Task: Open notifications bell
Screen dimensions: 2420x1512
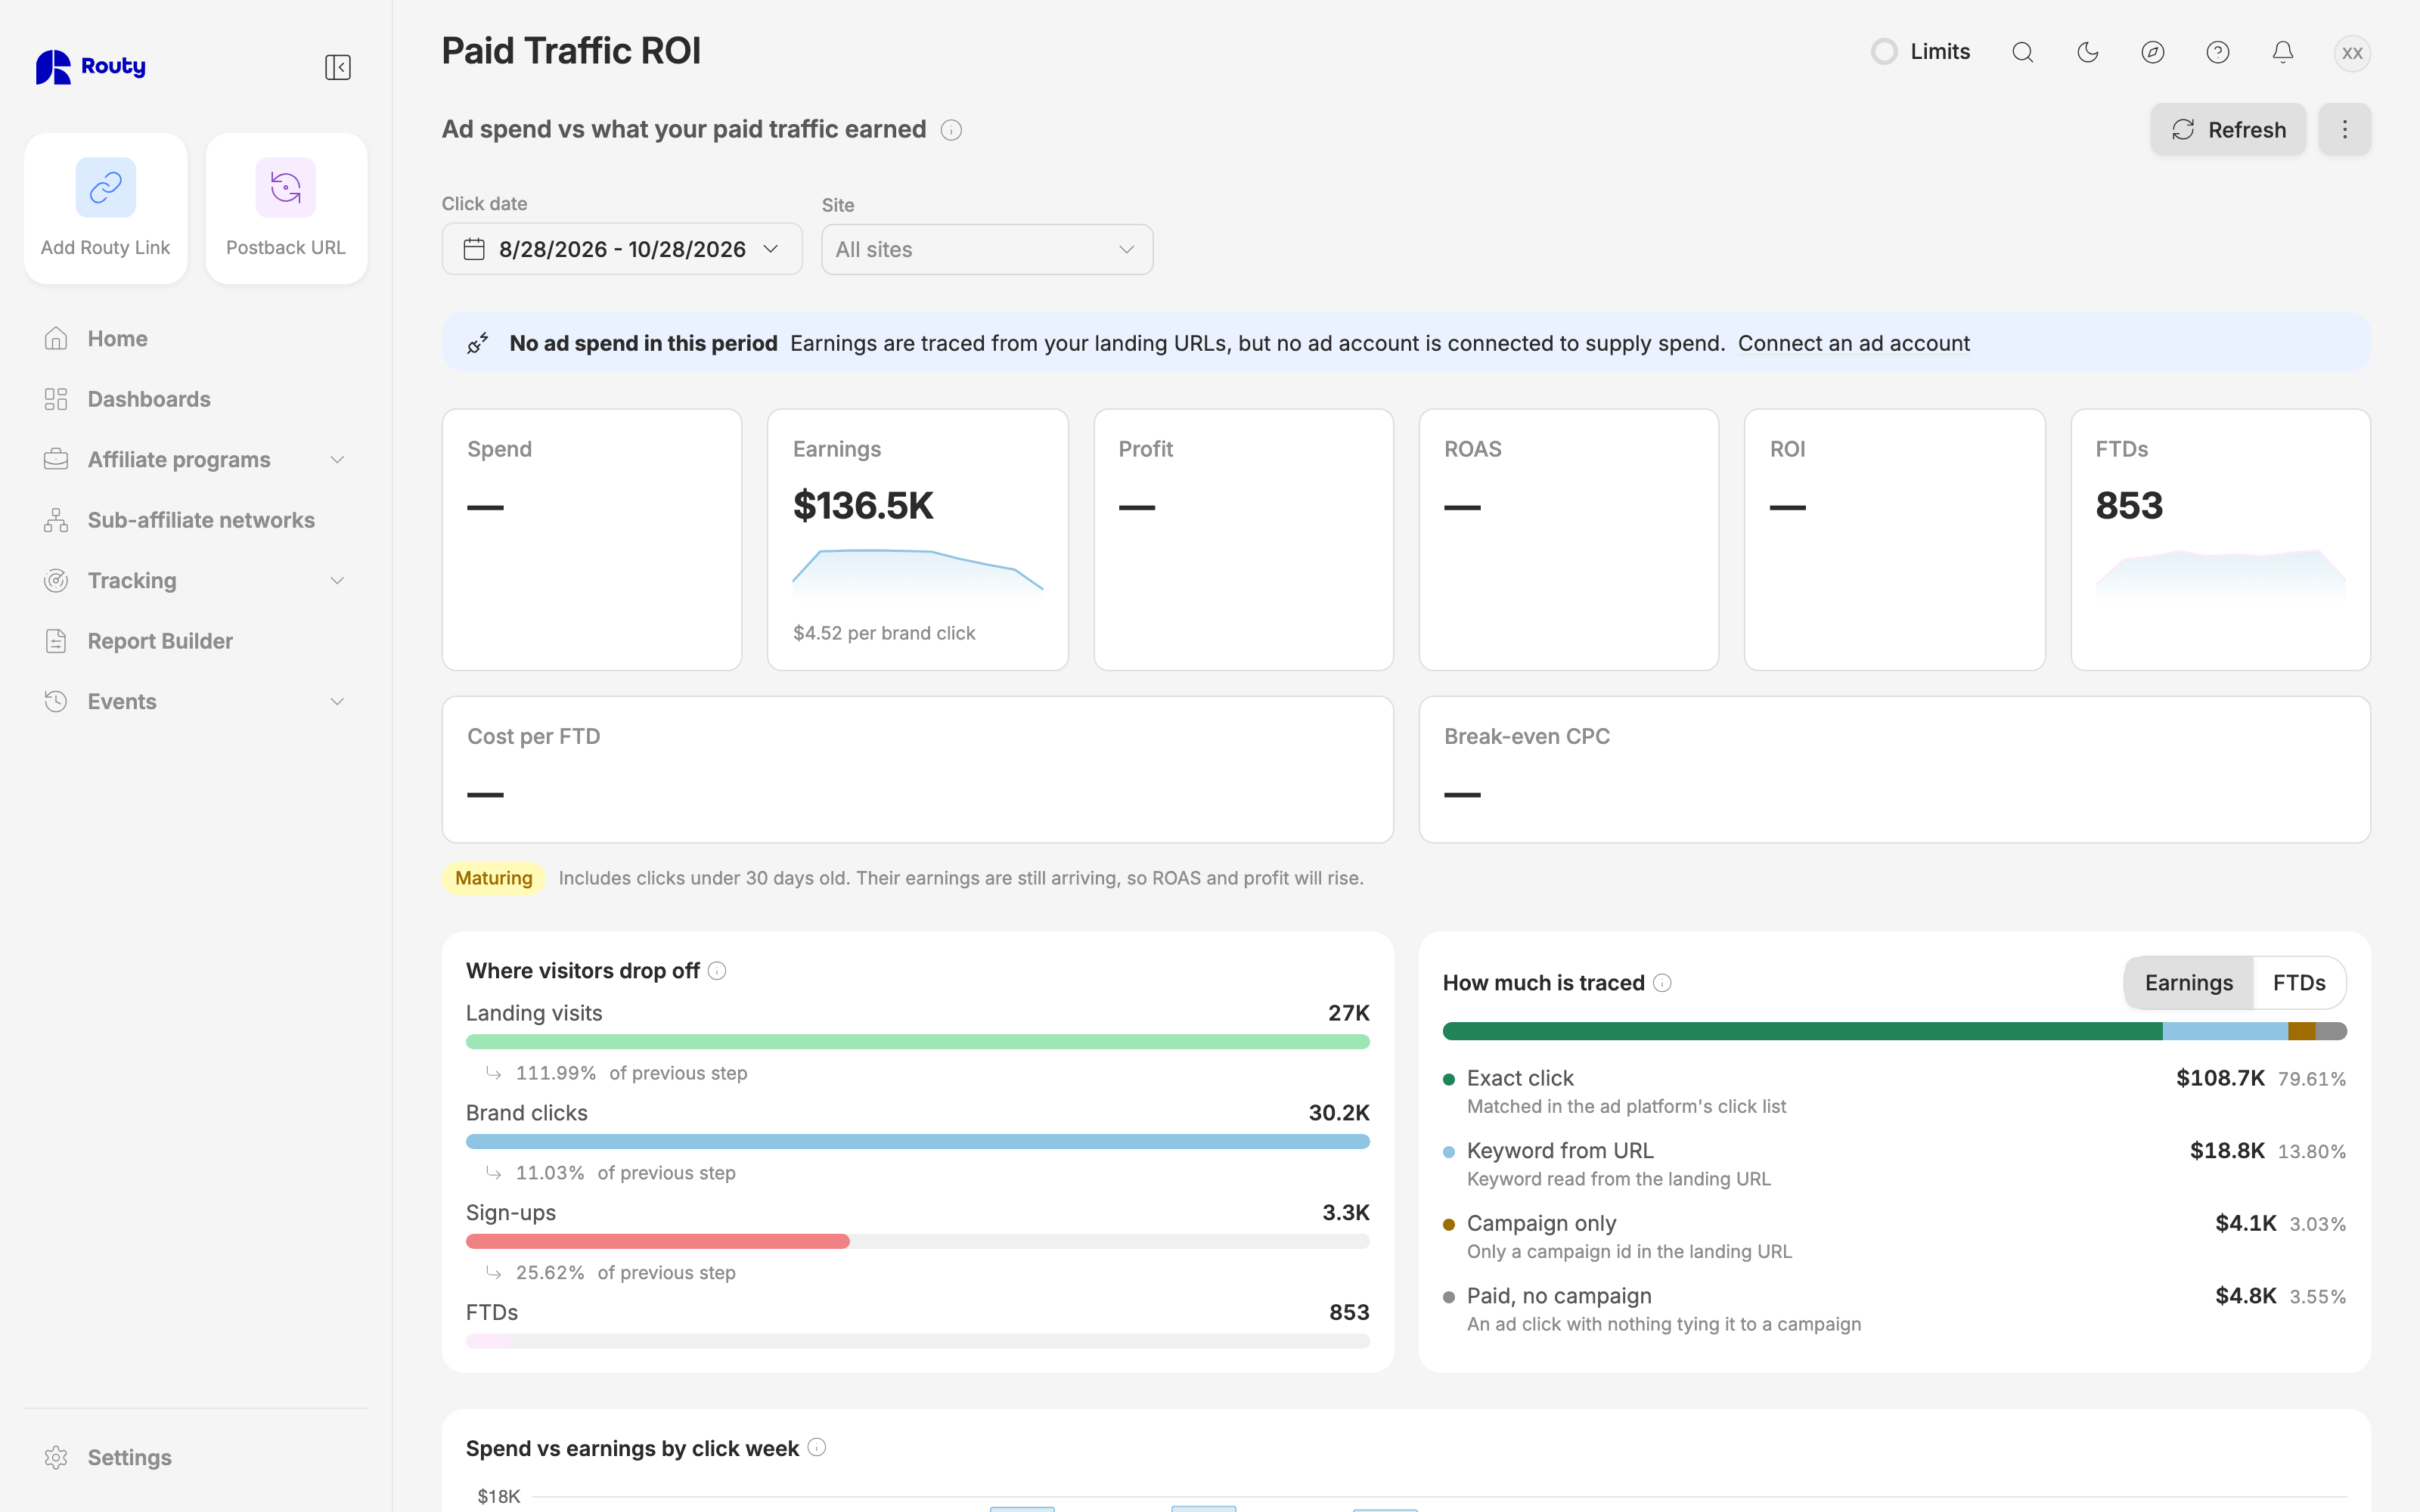Action: pos(2282,52)
